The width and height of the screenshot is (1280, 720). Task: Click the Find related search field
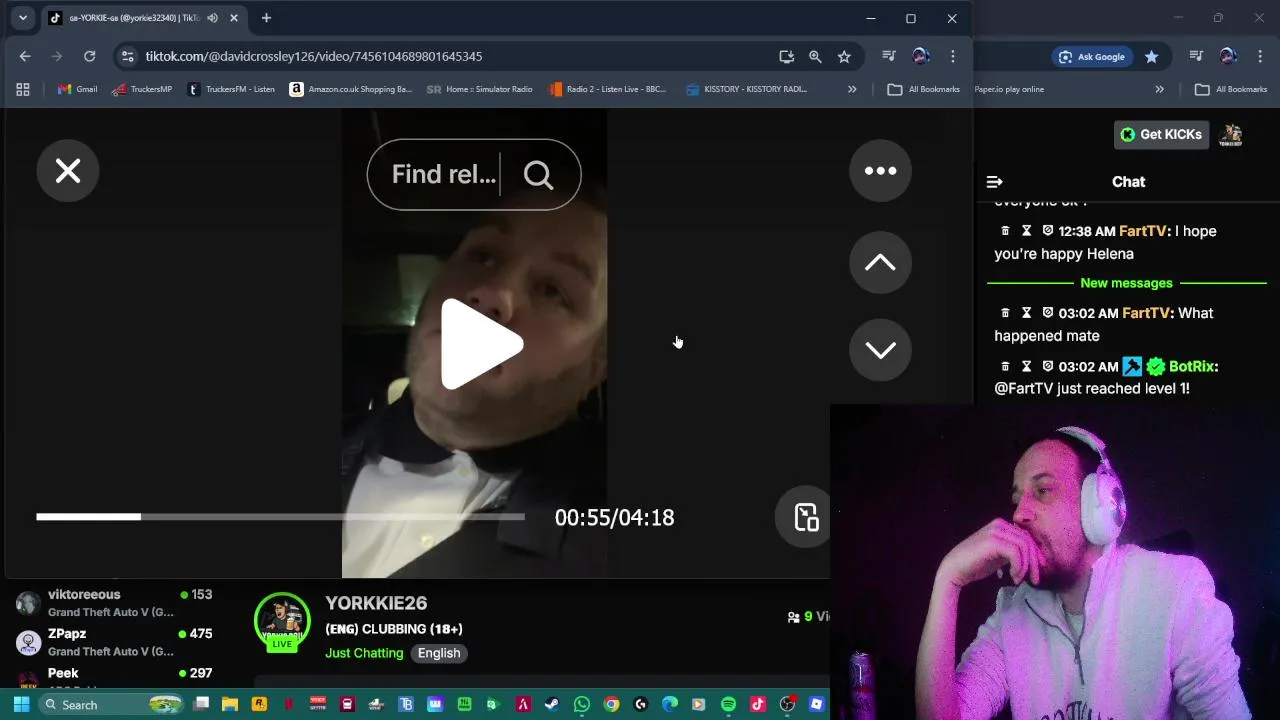pos(444,174)
